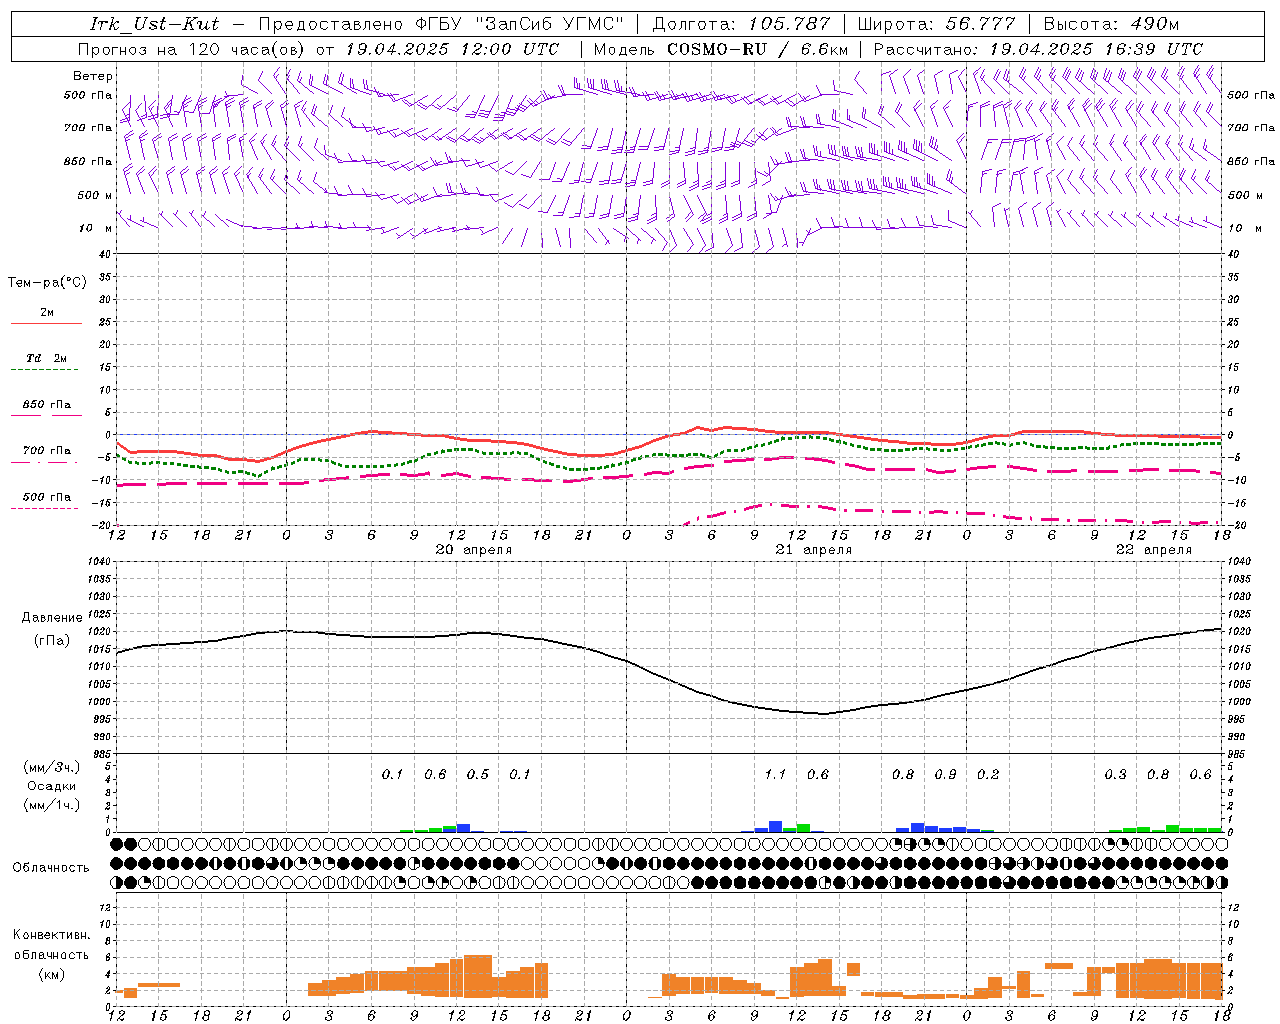Select the latitude value Широта: 56.777
The width and height of the screenshot is (1280, 1024).
tap(936, 24)
